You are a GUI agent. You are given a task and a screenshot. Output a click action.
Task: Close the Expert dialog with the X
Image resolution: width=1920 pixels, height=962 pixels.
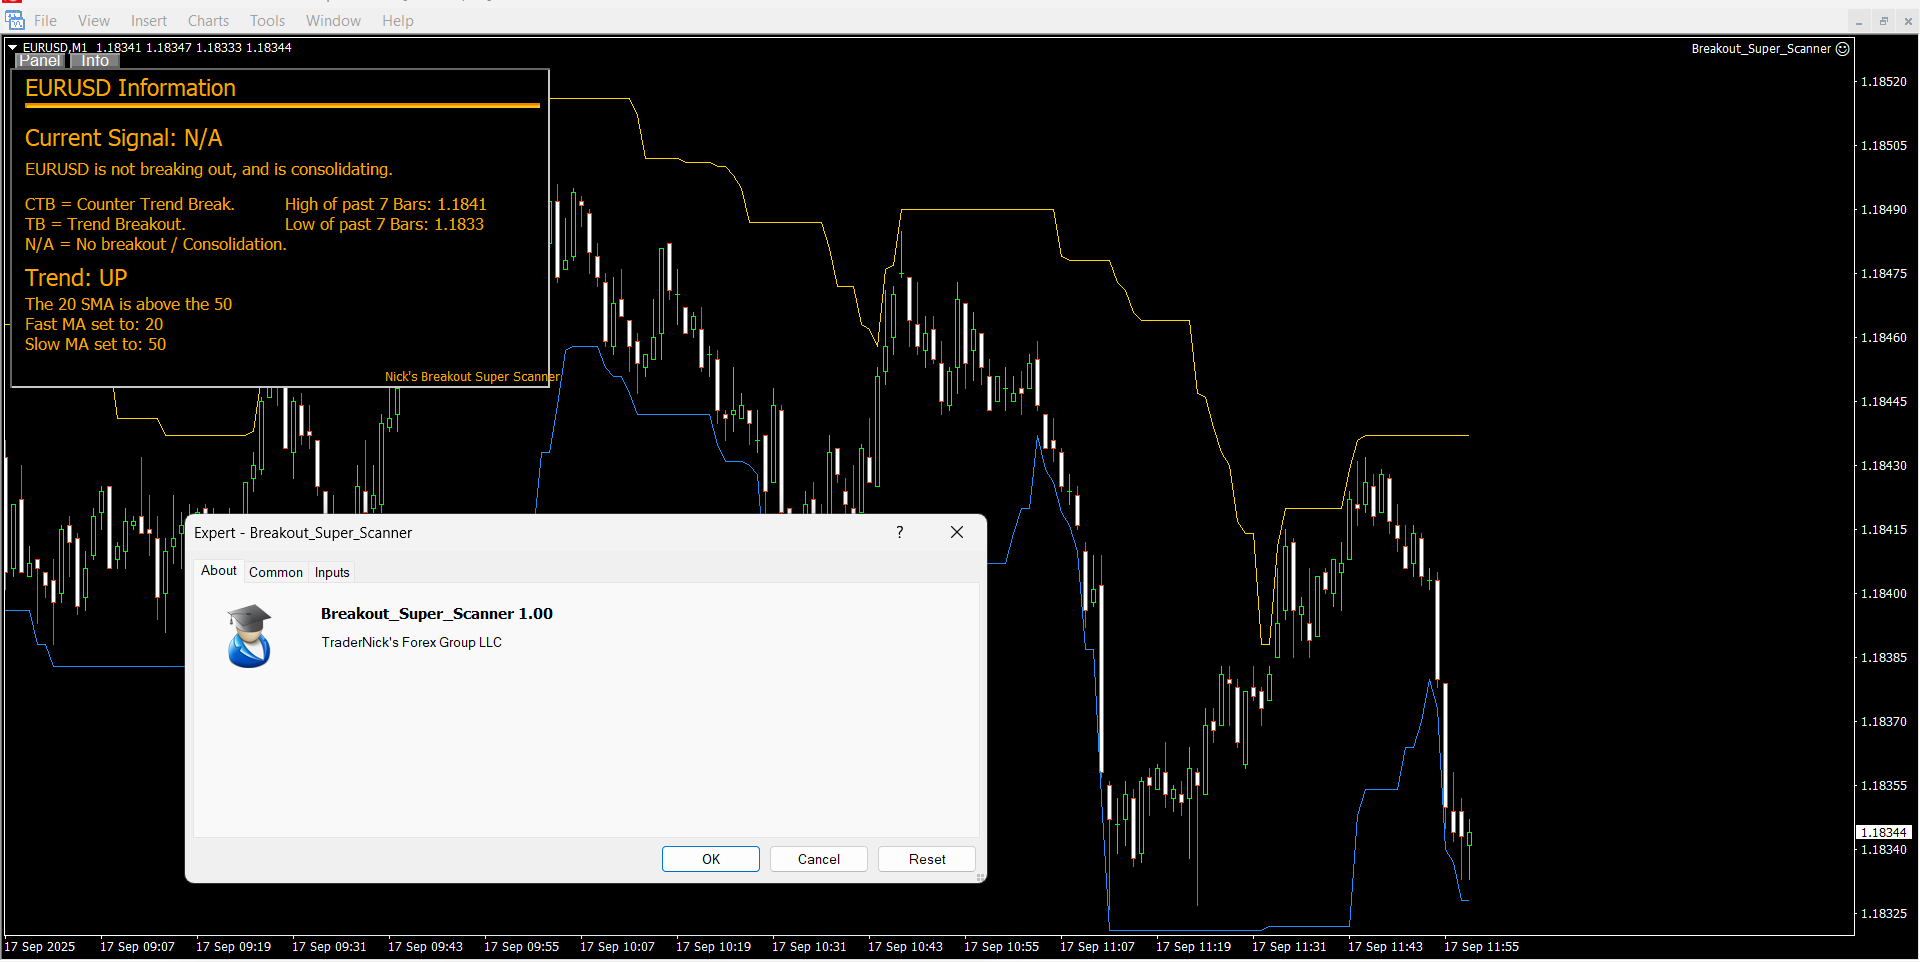[957, 532]
